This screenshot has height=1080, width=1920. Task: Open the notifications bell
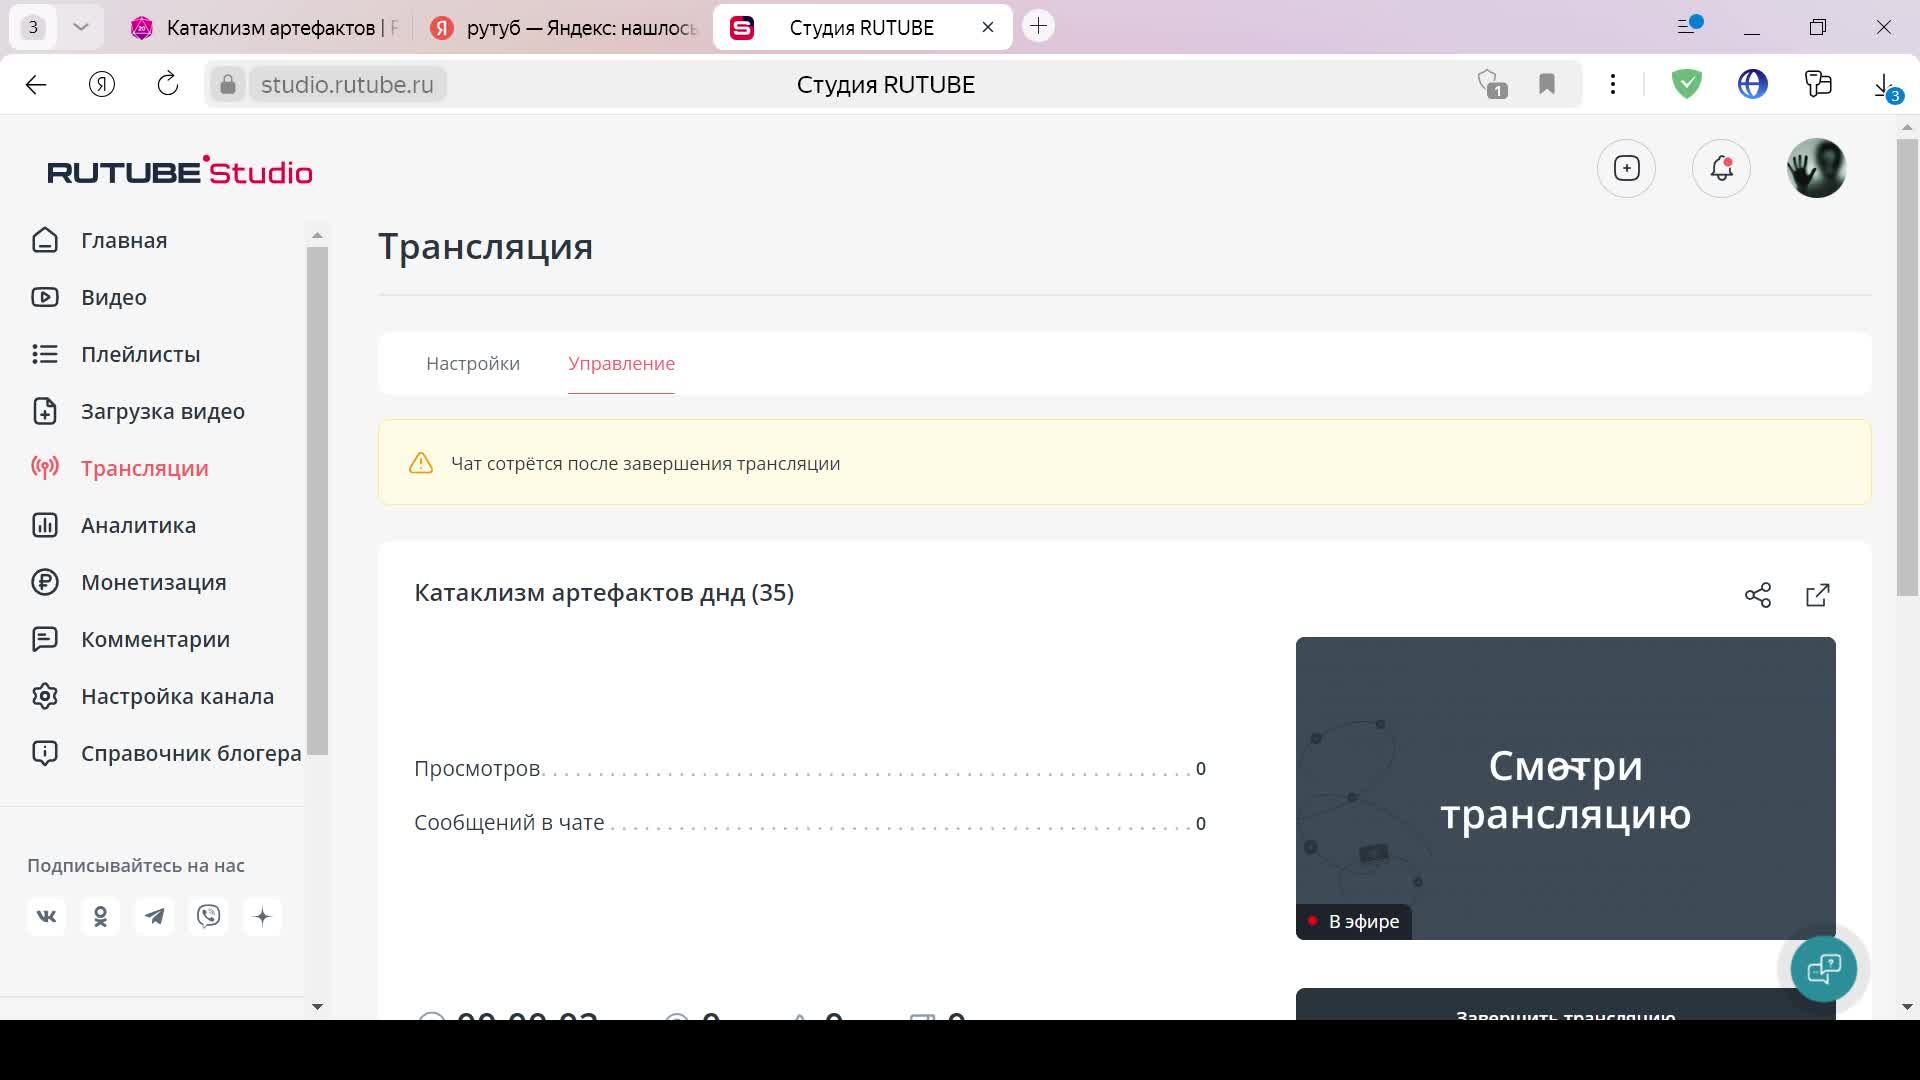[x=1721, y=168]
